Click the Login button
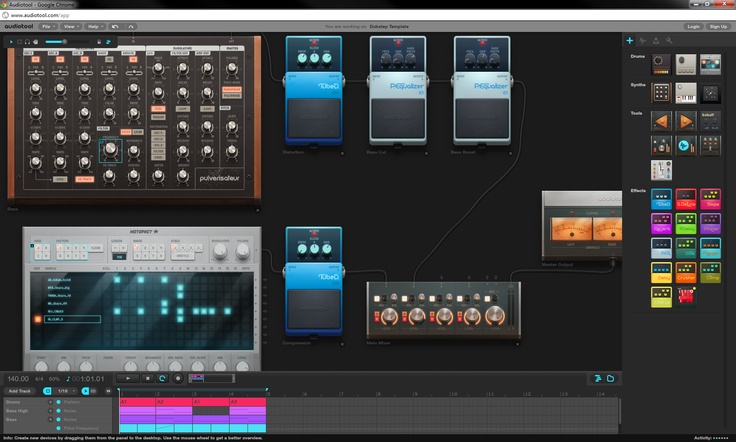Image resolution: width=736 pixels, height=442 pixels. [694, 26]
